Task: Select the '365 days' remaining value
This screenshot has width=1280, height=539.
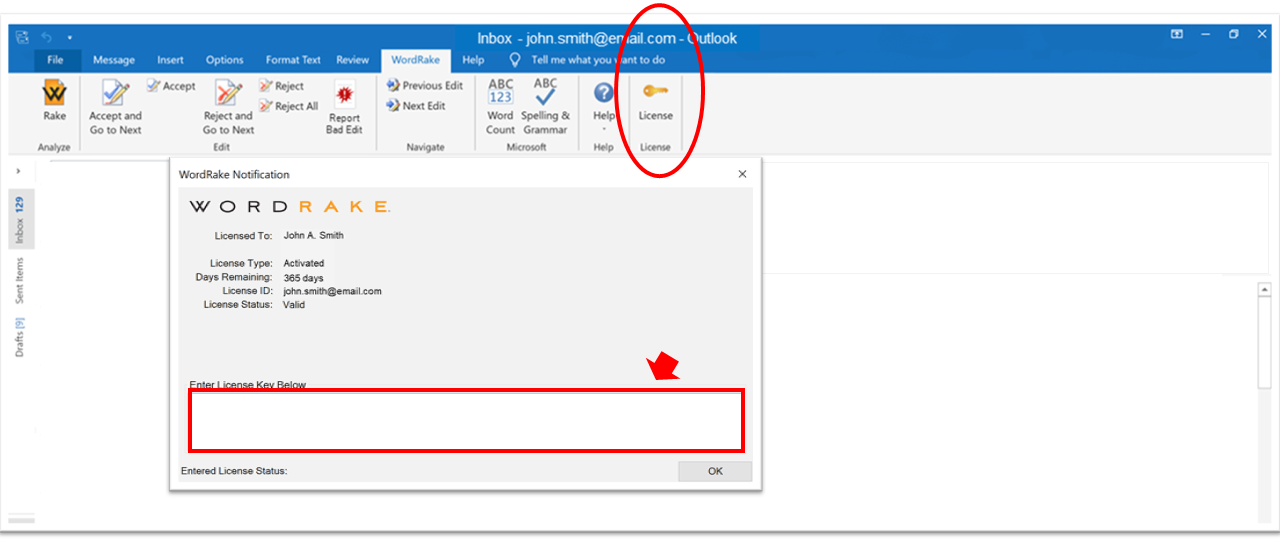Action: 303,278
